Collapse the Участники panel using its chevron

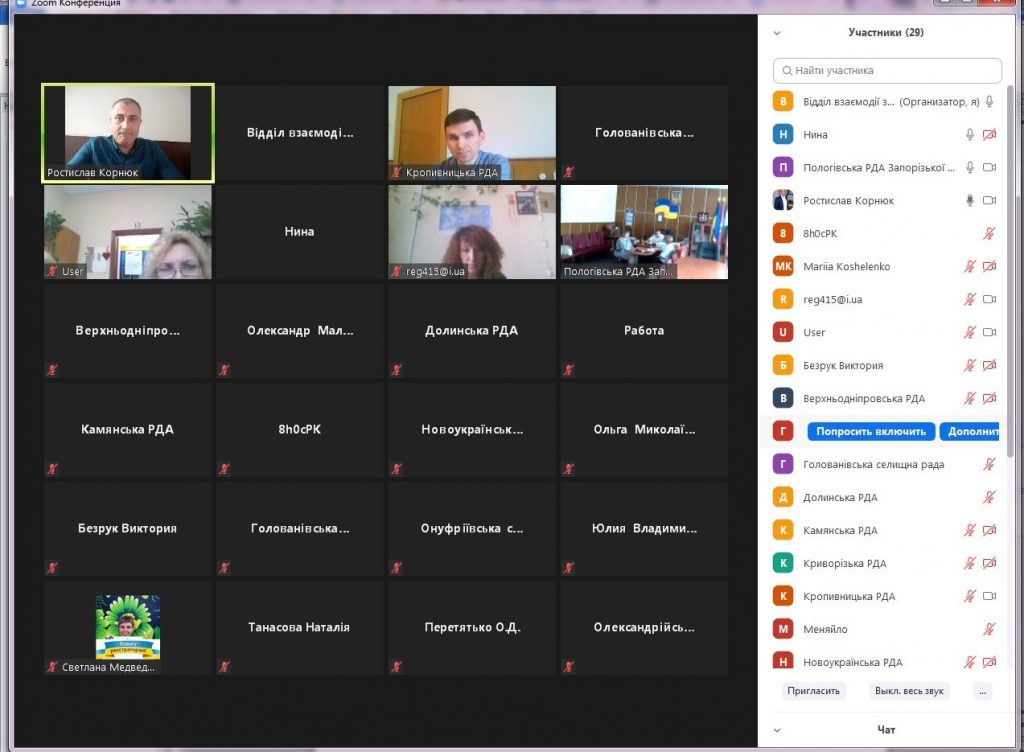[x=776, y=32]
